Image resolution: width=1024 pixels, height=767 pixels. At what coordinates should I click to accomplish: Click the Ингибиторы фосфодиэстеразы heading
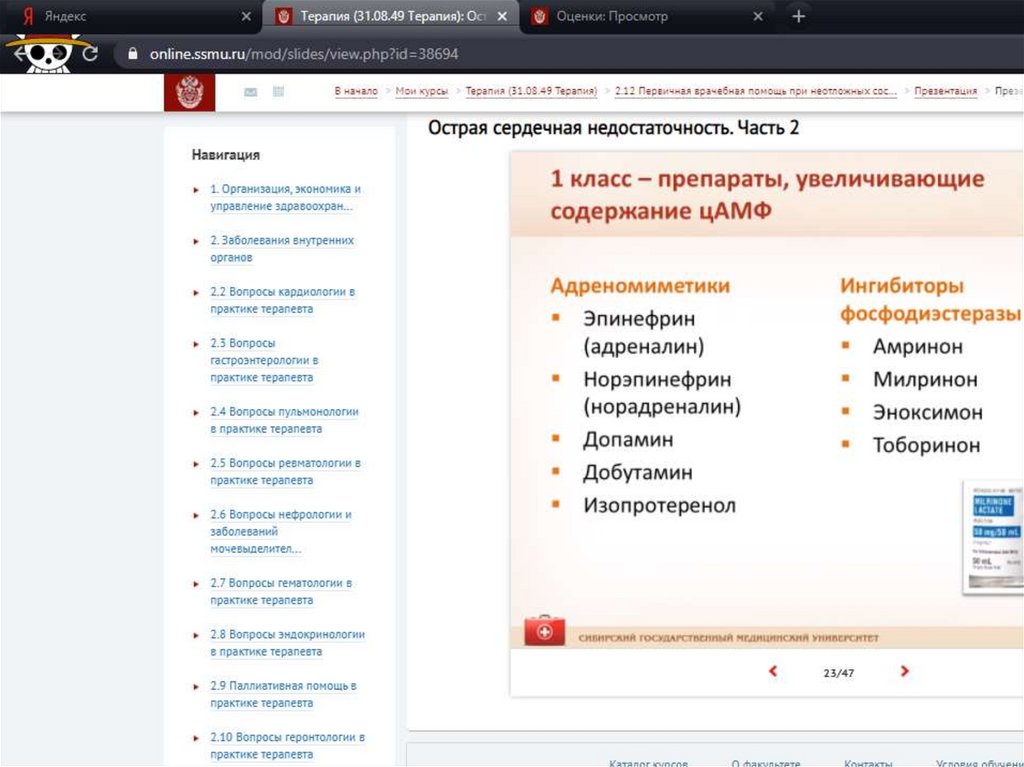point(930,300)
